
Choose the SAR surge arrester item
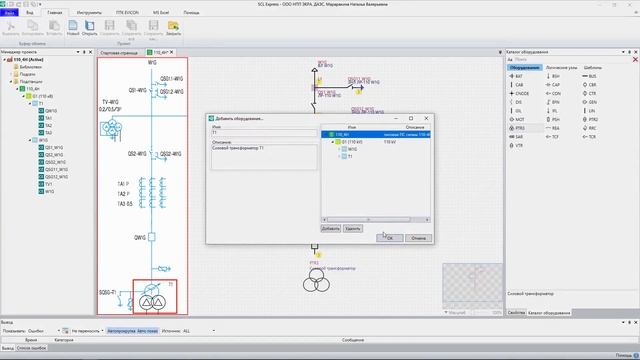[516, 137]
